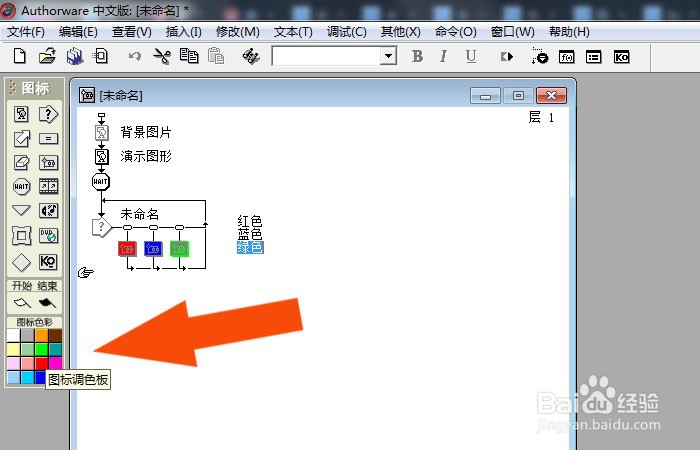Click the Undo toolbar icon
The width and height of the screenshot is (700, 450).
tap(134, 57)
